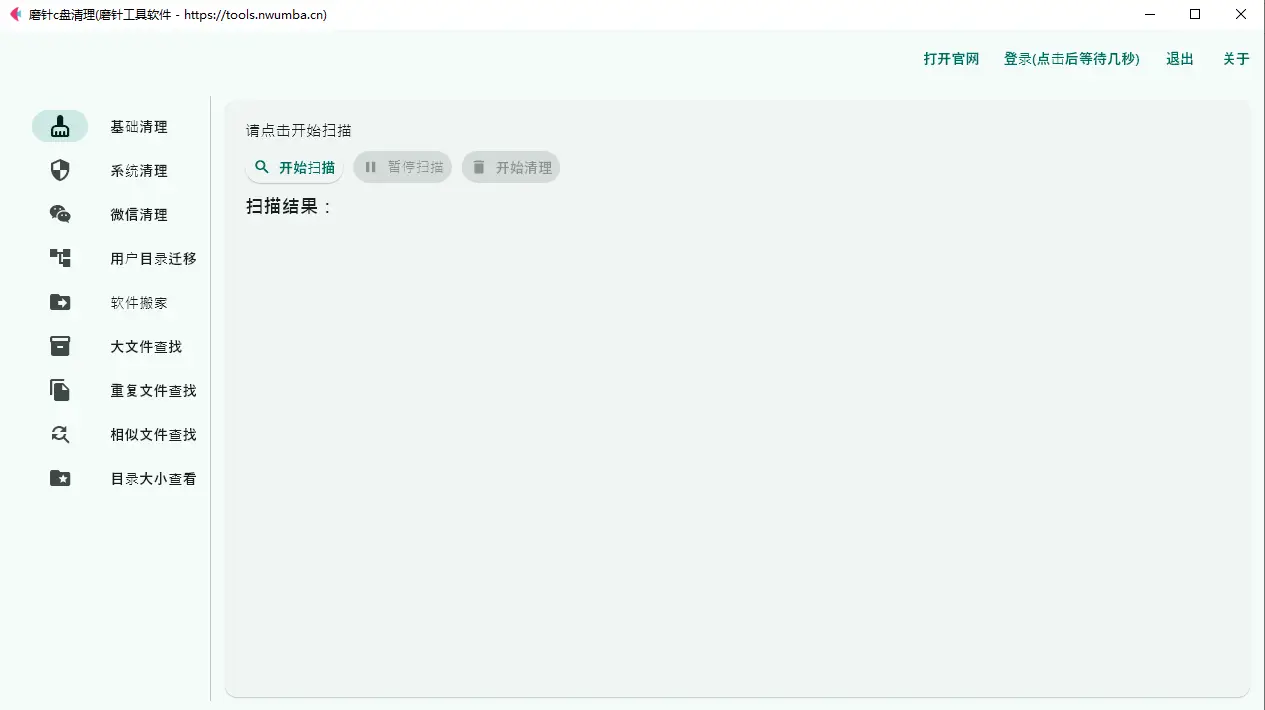Click the magnifier icon inside 开始扫描
The image size is (1265, 710).
click(x=262, y=167)
